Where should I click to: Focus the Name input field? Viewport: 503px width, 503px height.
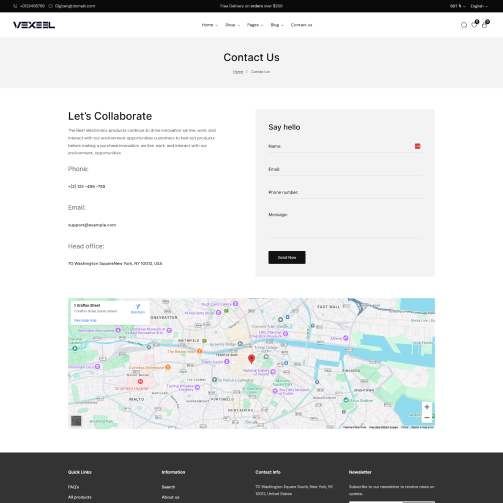pos(345,146)
